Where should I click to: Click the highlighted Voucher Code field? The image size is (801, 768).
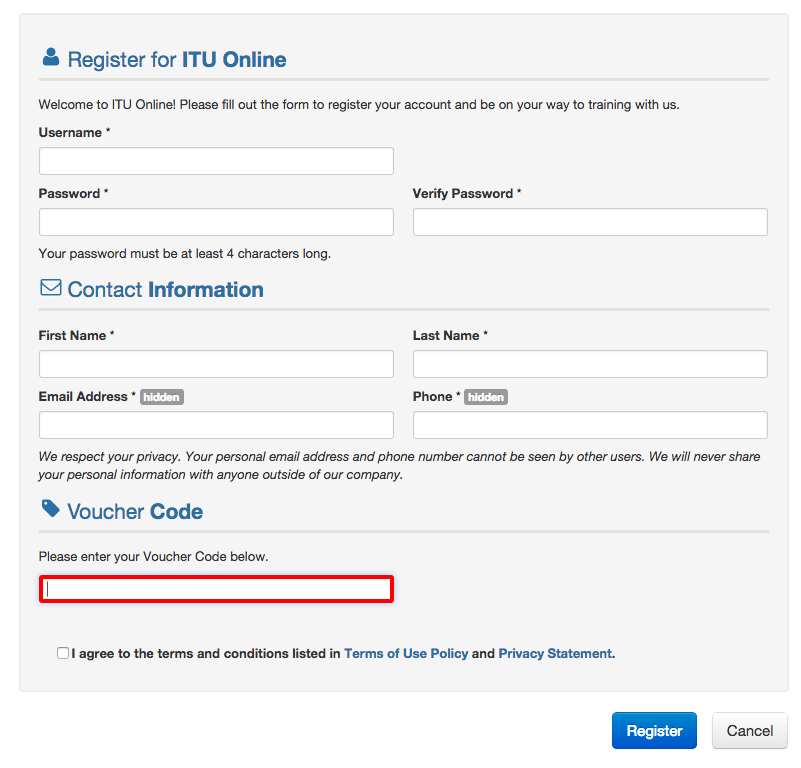pyautogui.click(x=216, y=589)
